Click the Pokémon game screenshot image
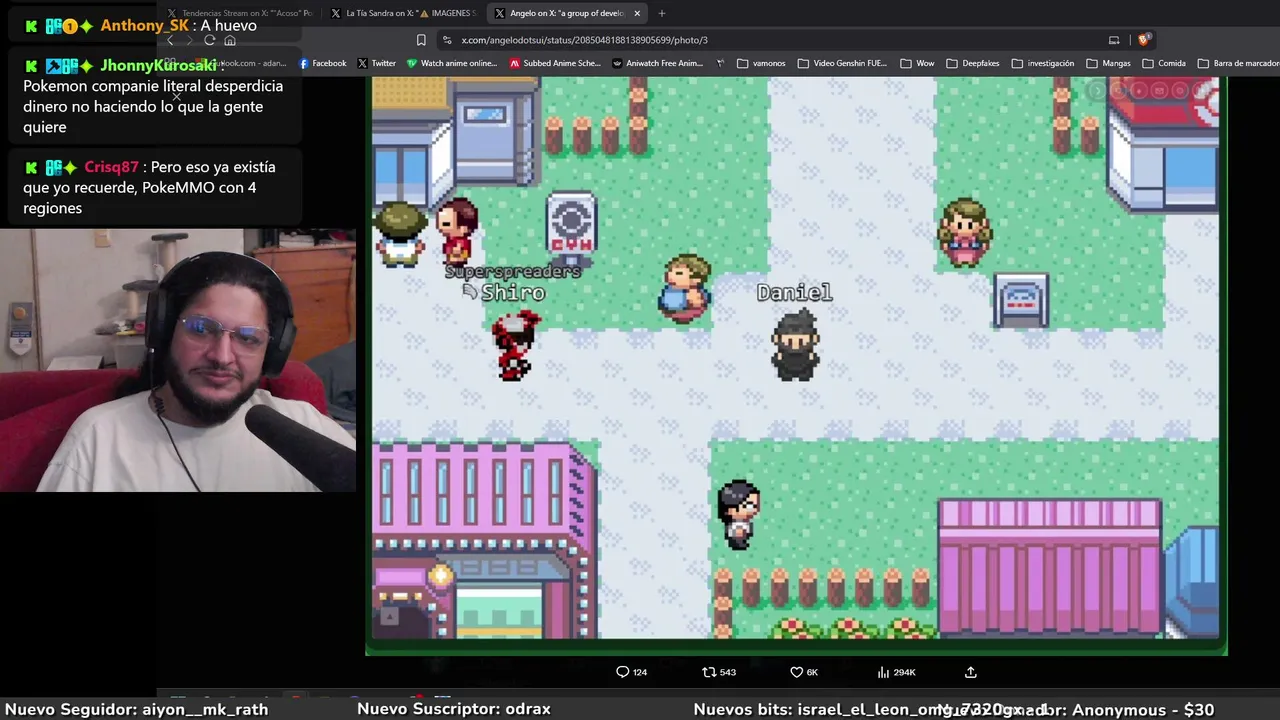This screenshot has height=720, width=1280. [796, 366]
